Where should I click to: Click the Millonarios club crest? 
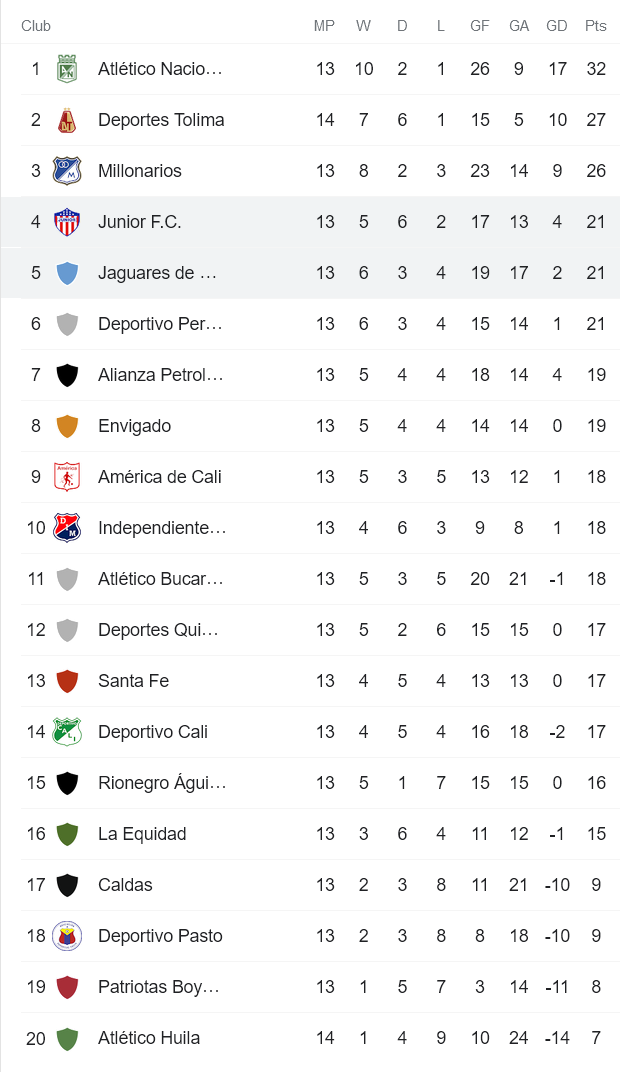(68, 171)
